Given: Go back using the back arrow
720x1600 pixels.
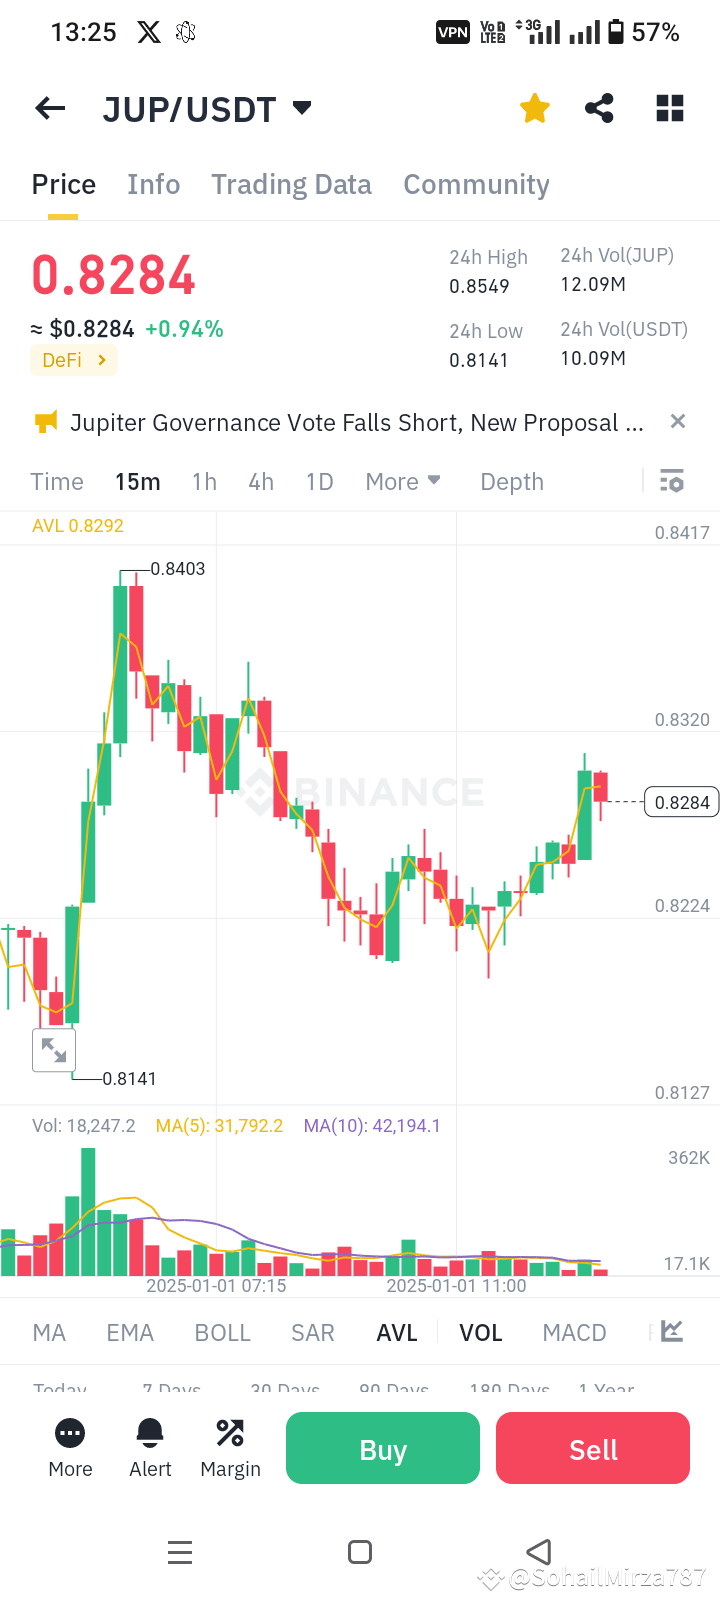Looking at the screenshot, I should [49, 108].
